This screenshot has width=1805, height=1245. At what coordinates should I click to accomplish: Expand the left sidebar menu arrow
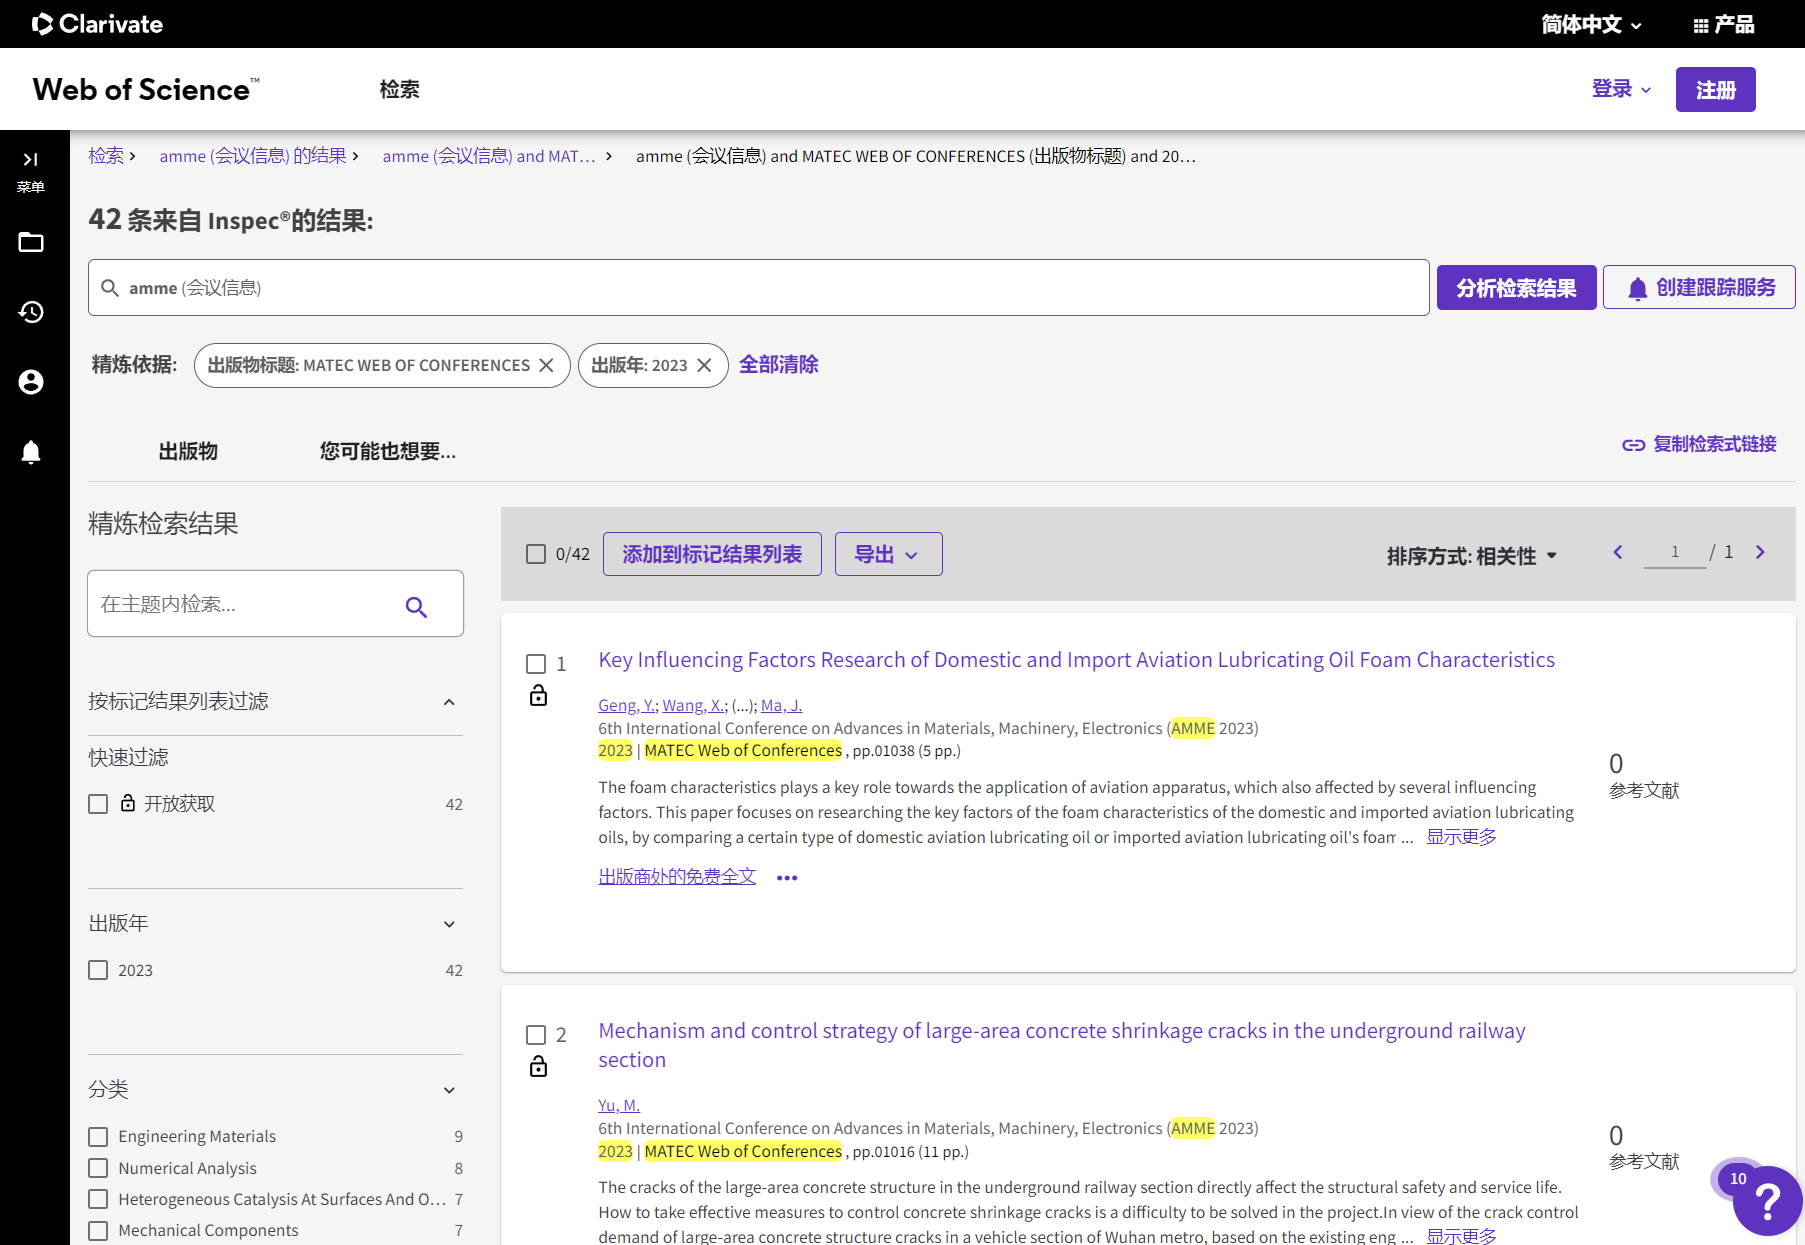pos(31,160)
